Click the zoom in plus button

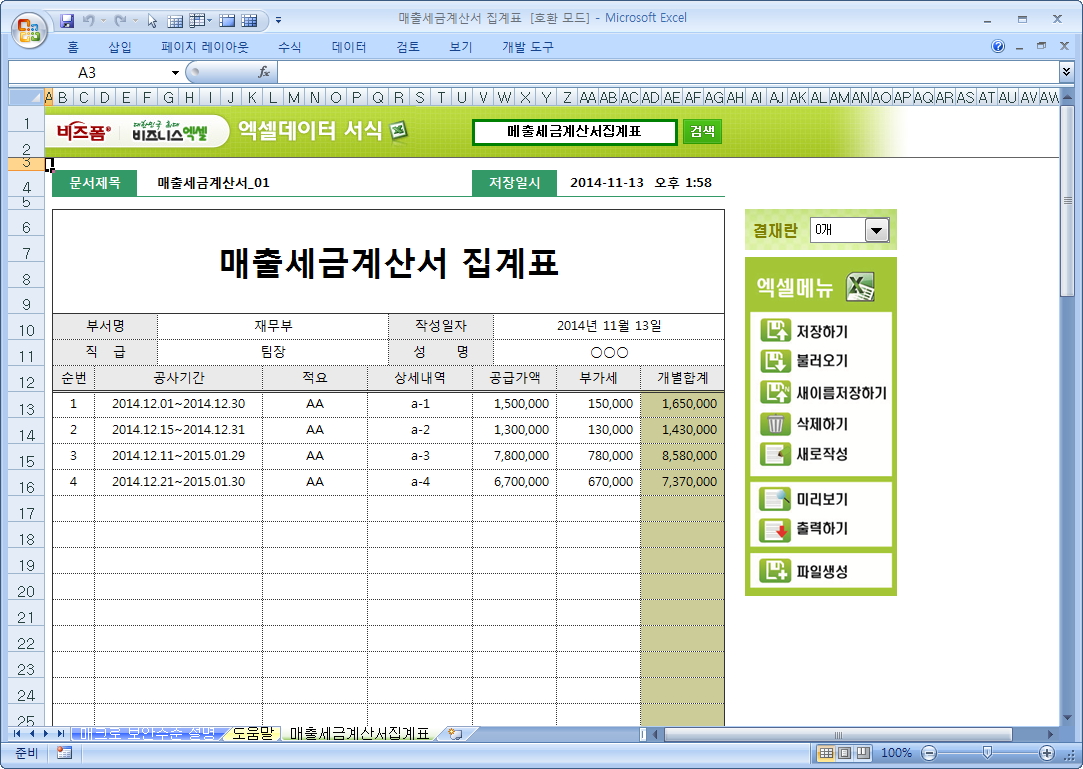[x=1047, y=753]
